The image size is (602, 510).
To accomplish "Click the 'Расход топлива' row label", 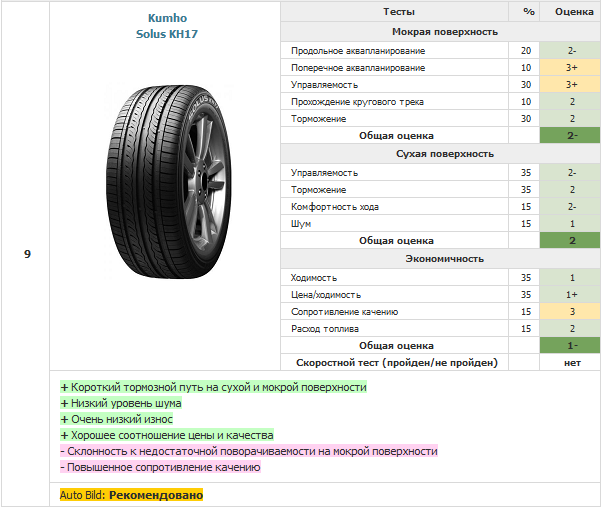I will [x=324, y=329].
